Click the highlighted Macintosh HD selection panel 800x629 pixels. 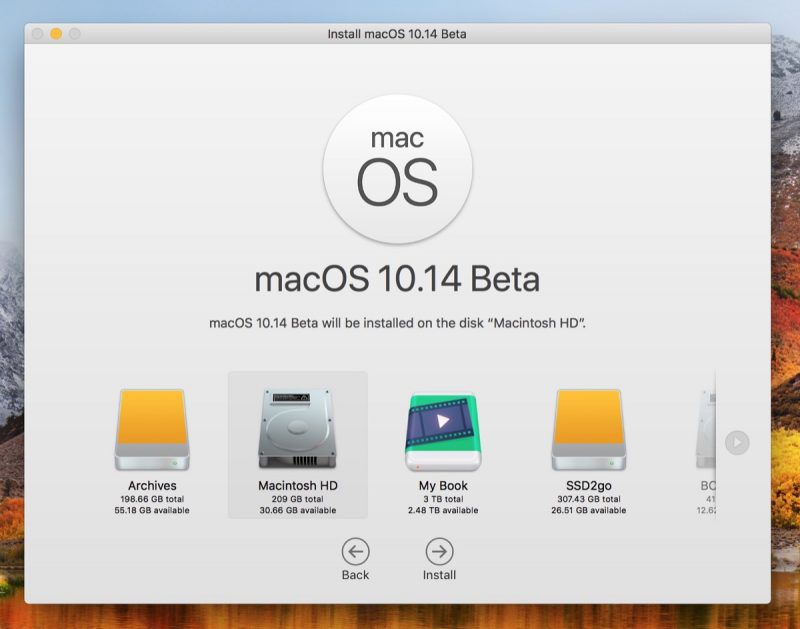point(294,446)
